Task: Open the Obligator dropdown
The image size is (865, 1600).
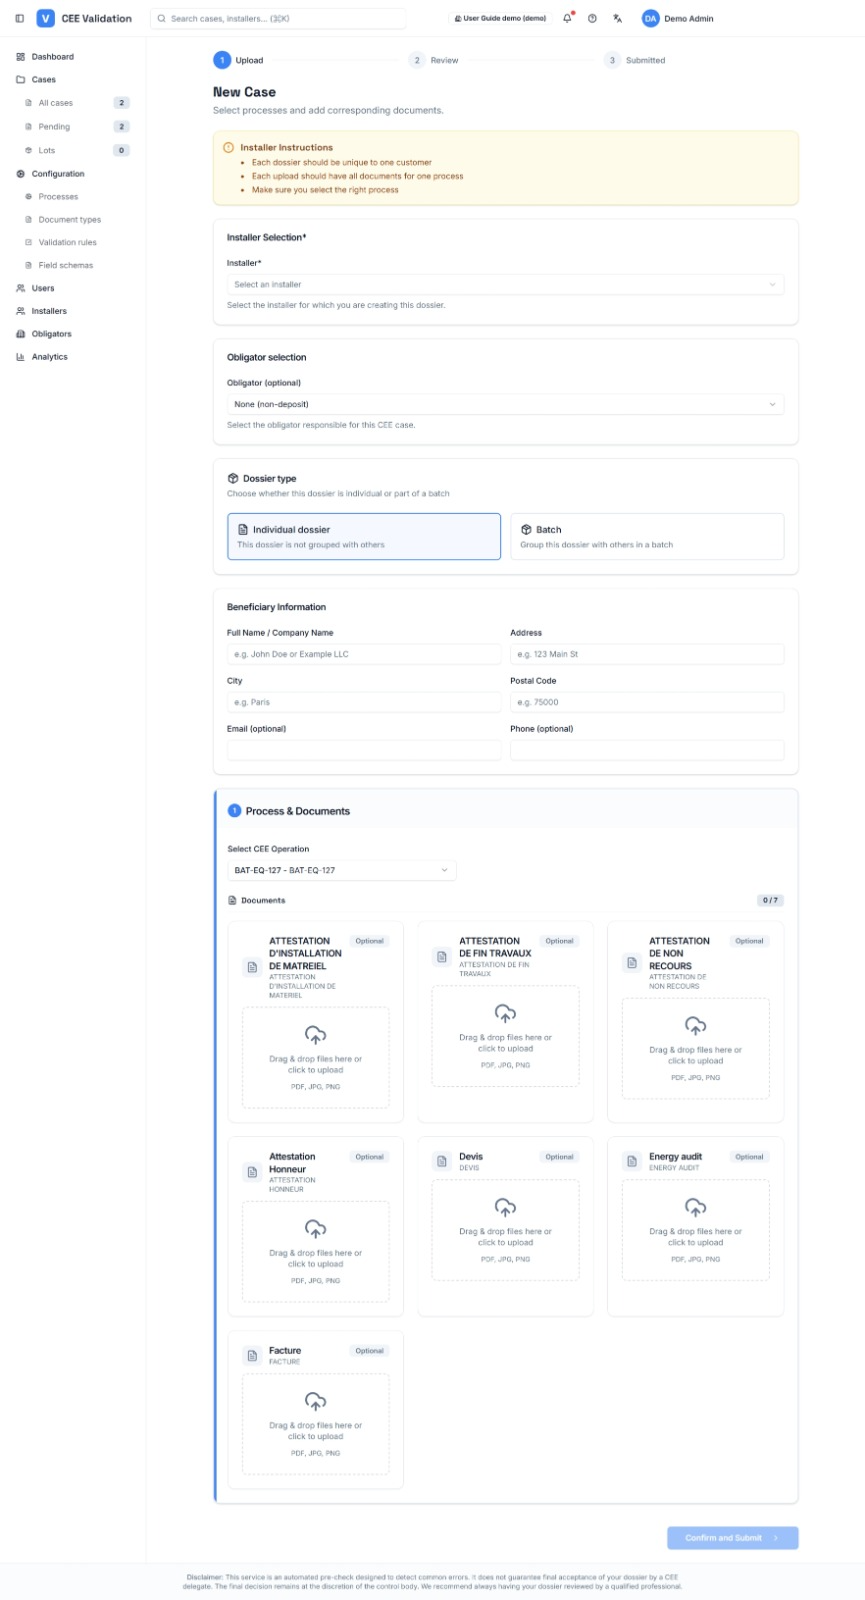Action: (x=505, y=404)
